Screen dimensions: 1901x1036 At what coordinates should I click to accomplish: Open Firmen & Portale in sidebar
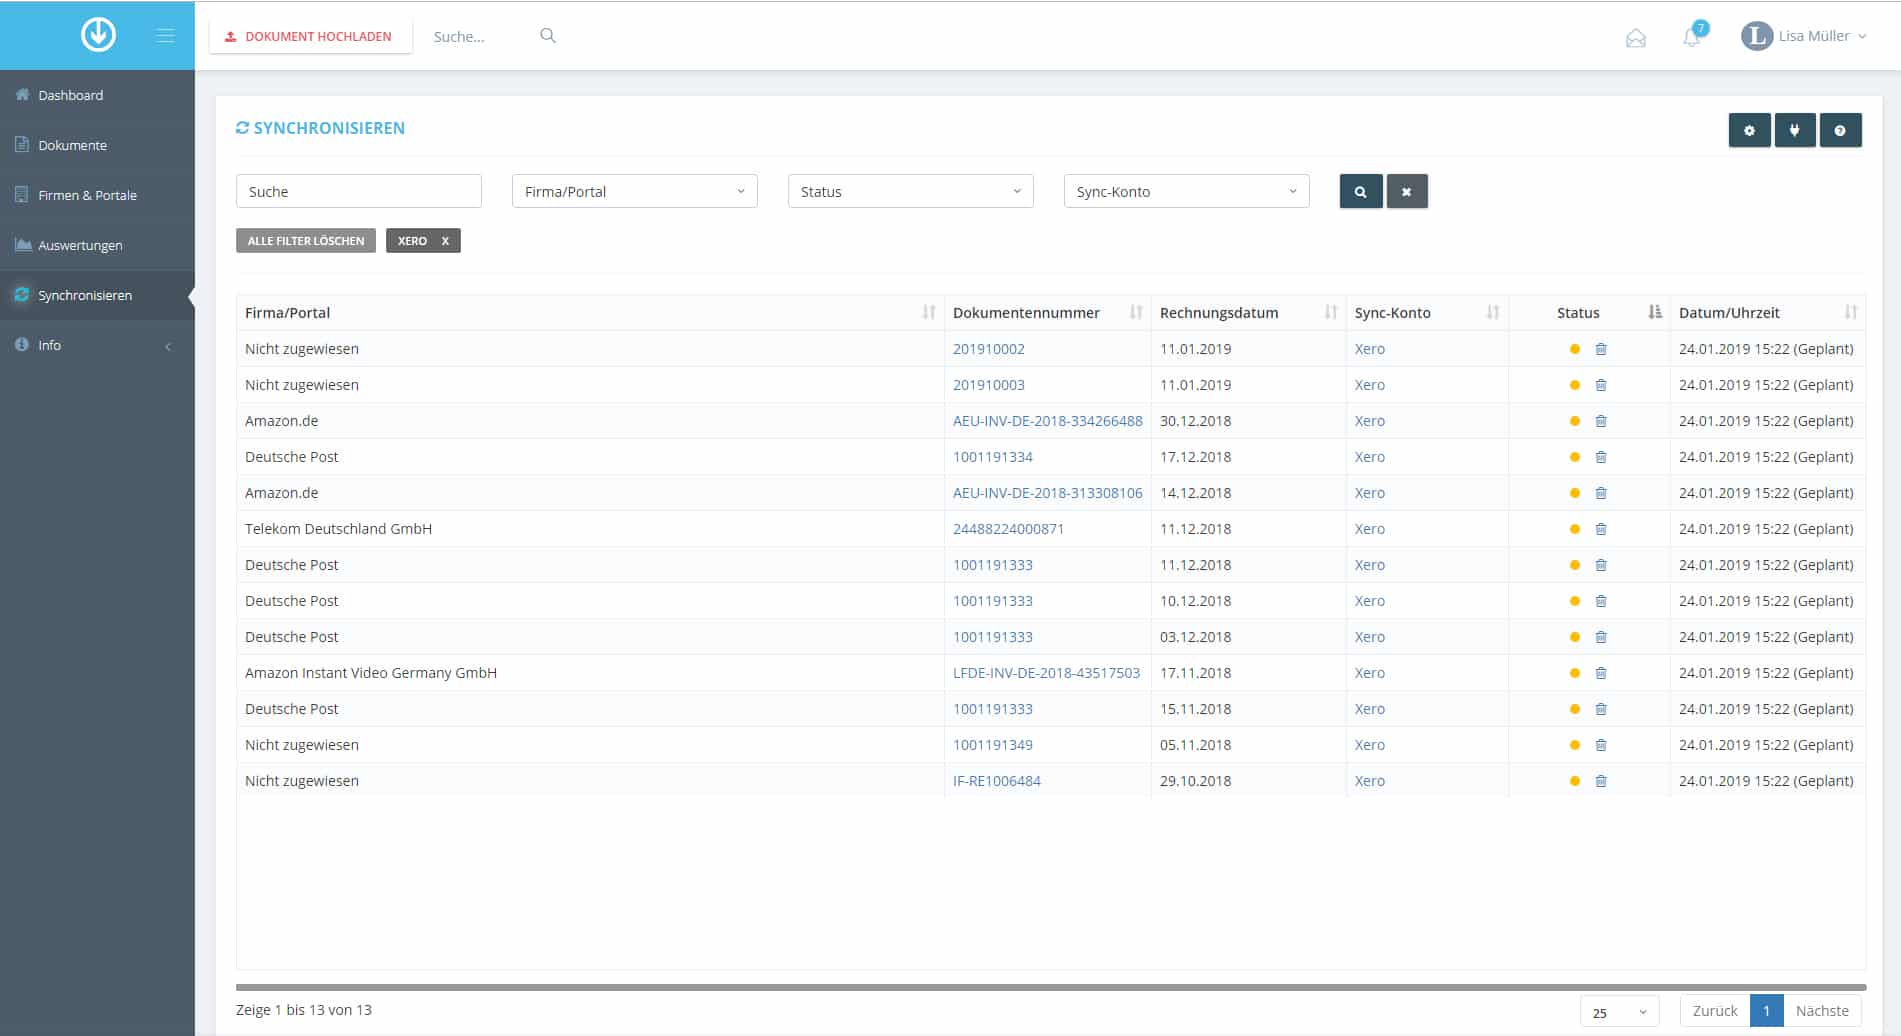(97, 195)
